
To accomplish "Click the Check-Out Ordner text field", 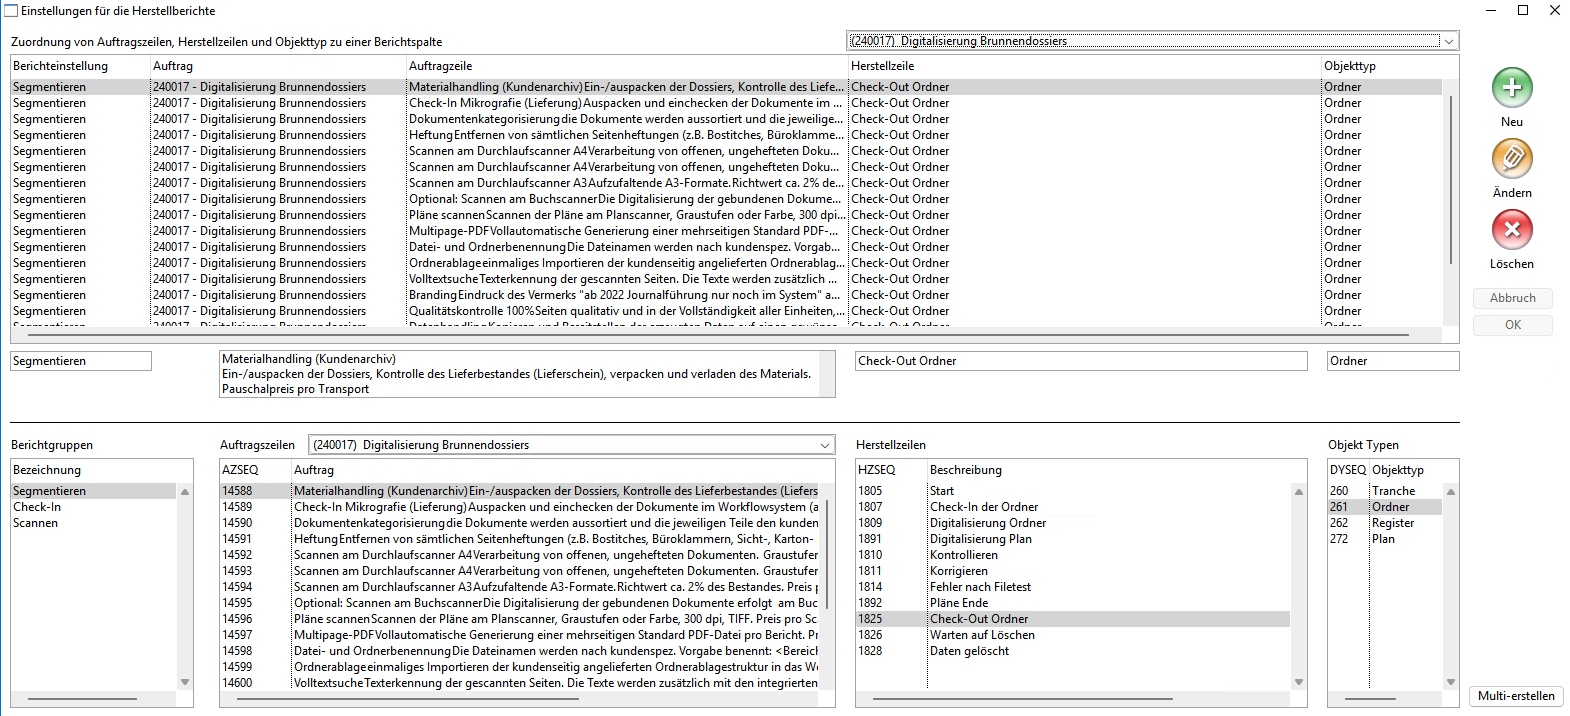I will pos(1080,361).
